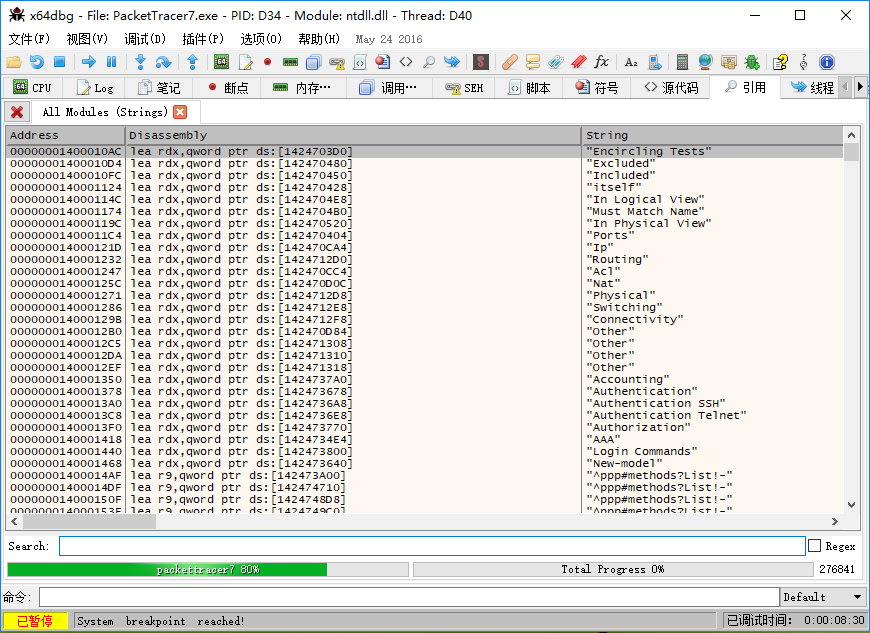Click the Step Into toolbar icon
The image size is (870, 633).
[140, 62]
